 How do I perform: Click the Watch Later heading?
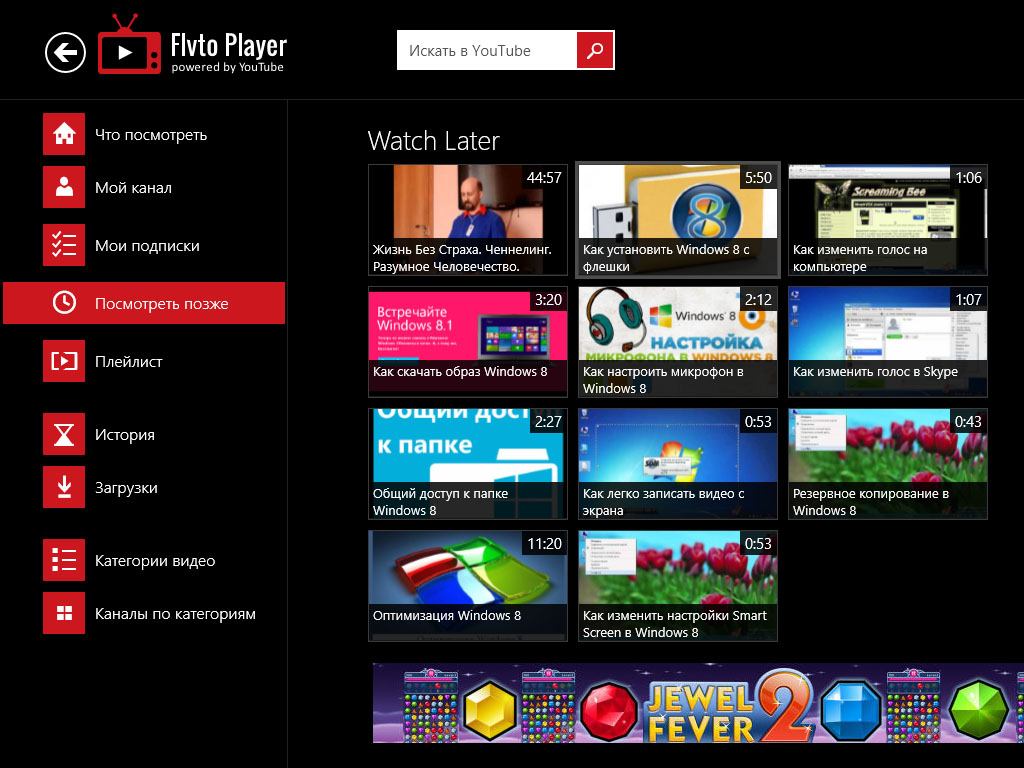click(434, 141)
